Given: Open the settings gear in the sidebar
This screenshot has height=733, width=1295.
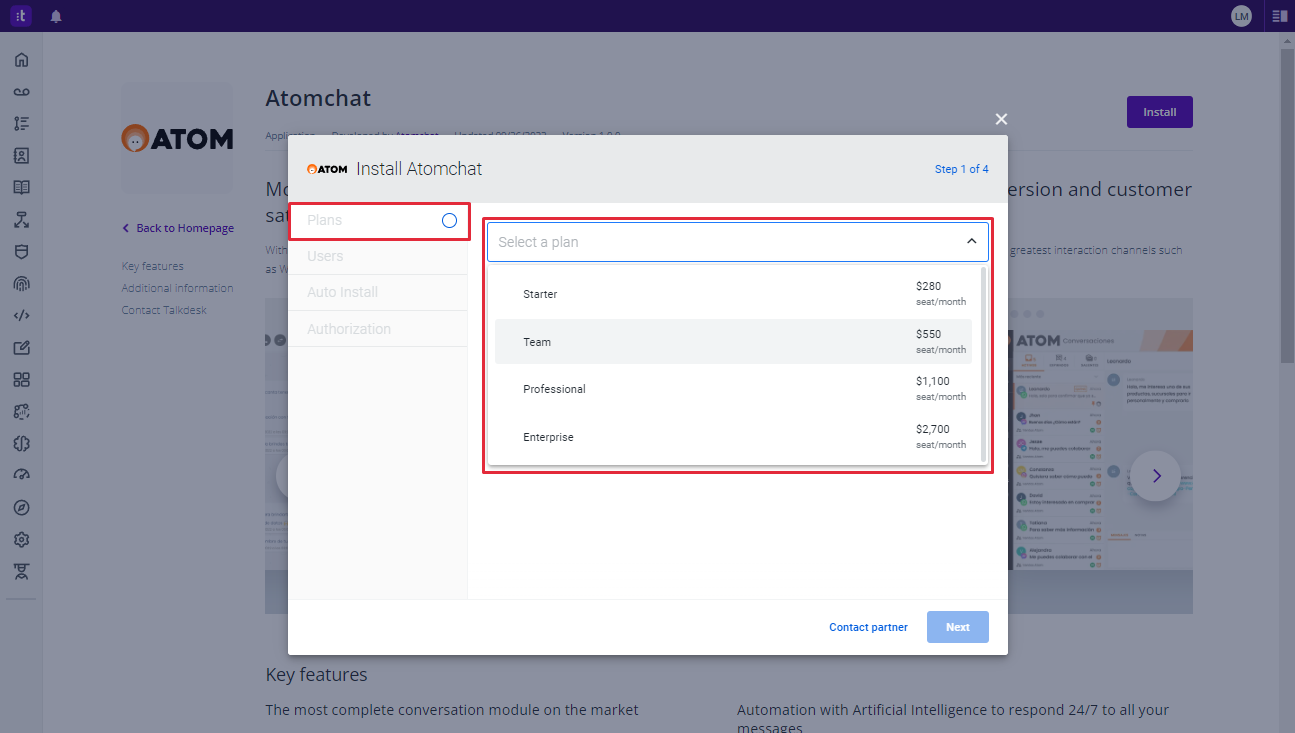Looking at the screenshot, I should coord(21,540).
